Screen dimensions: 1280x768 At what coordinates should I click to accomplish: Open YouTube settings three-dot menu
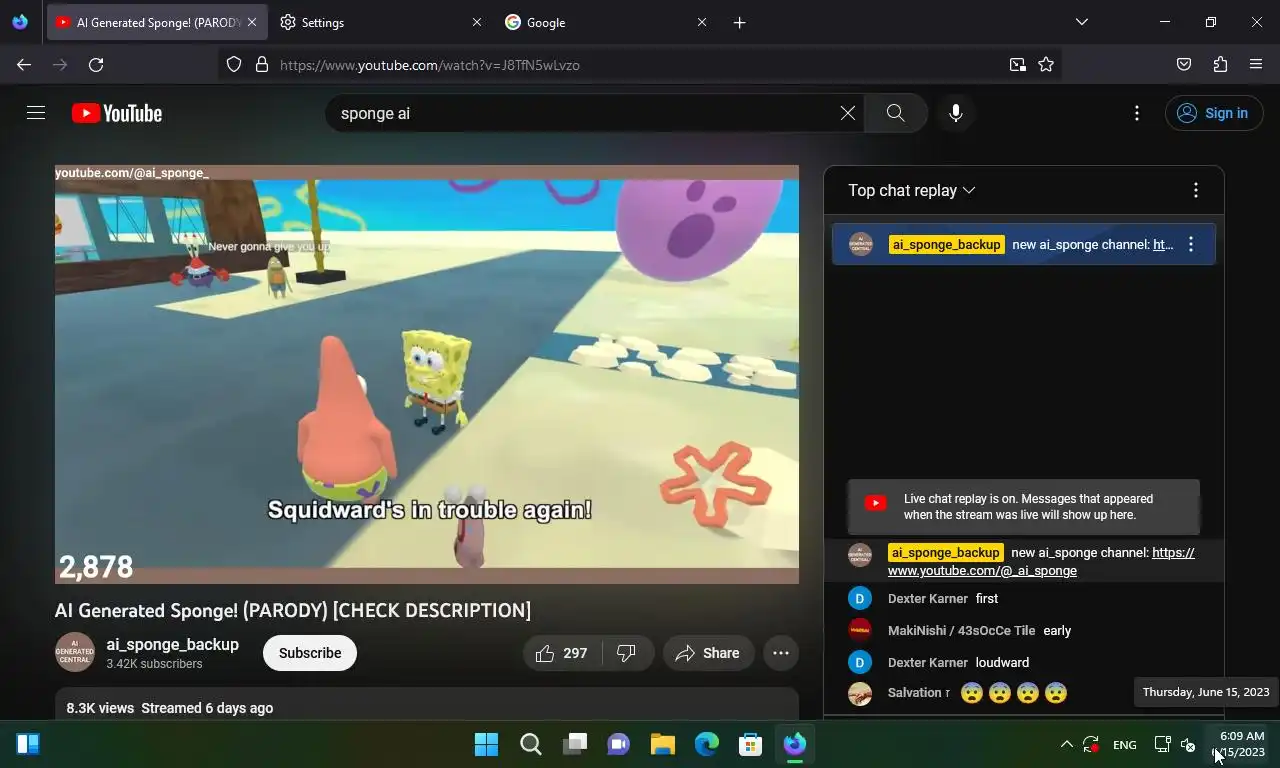point(1137,113)
